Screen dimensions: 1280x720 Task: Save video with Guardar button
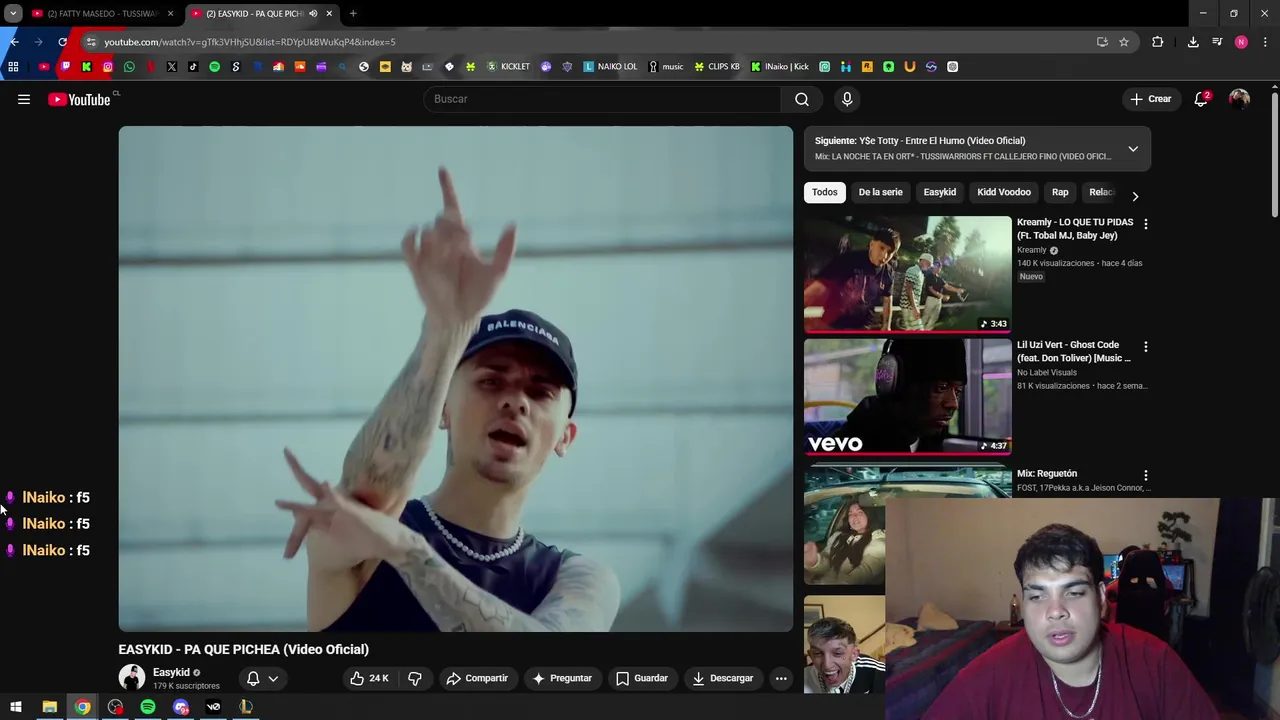642,678
